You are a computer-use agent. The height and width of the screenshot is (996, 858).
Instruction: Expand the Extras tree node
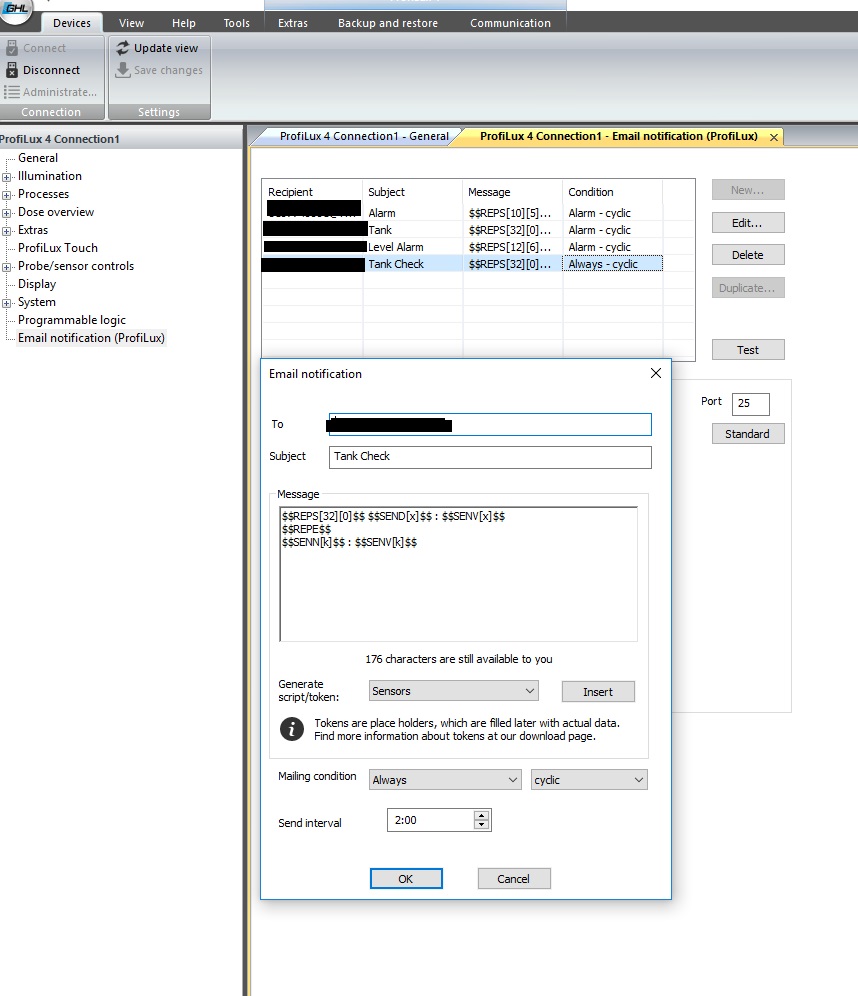pos(6,231)
